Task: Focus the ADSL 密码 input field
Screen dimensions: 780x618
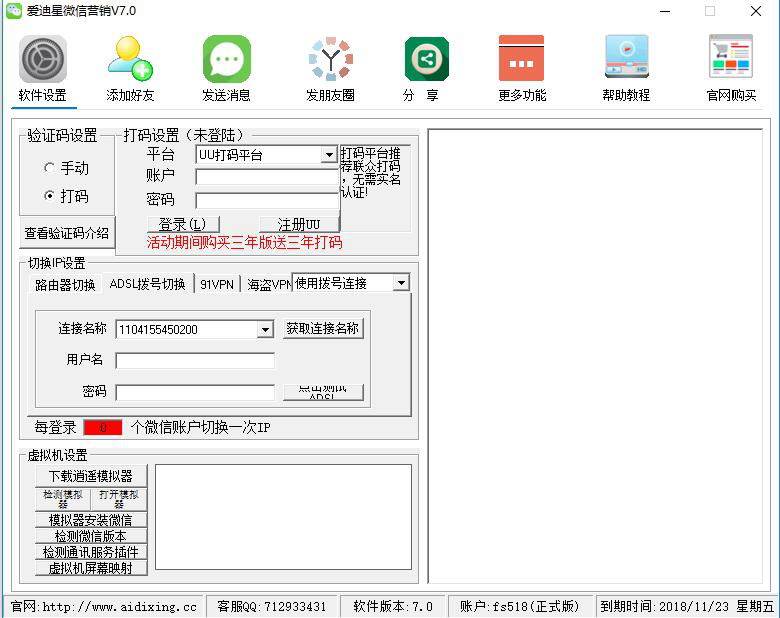Action: coord(195,392)
